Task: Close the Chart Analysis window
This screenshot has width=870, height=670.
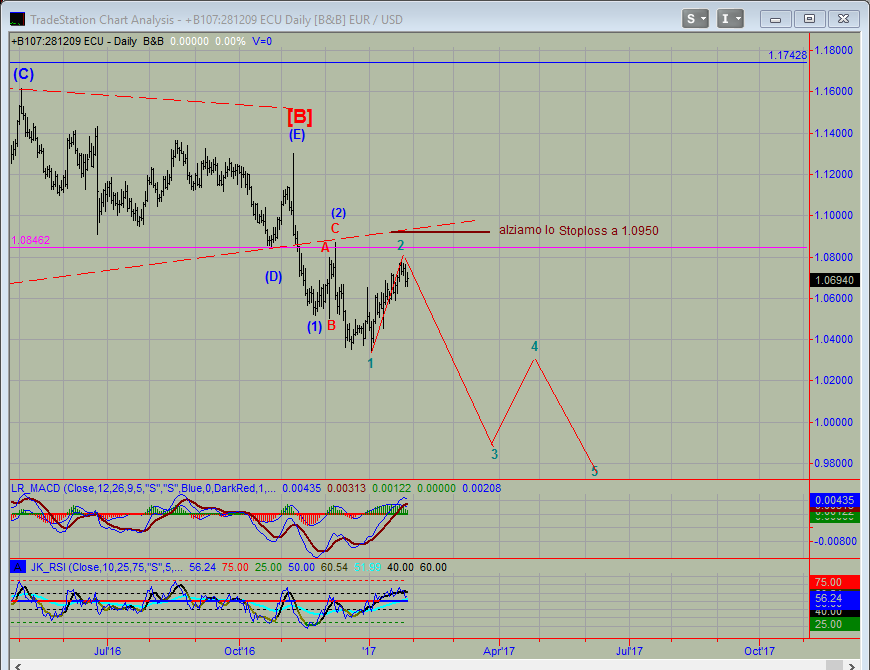Action: click(843, 19)
